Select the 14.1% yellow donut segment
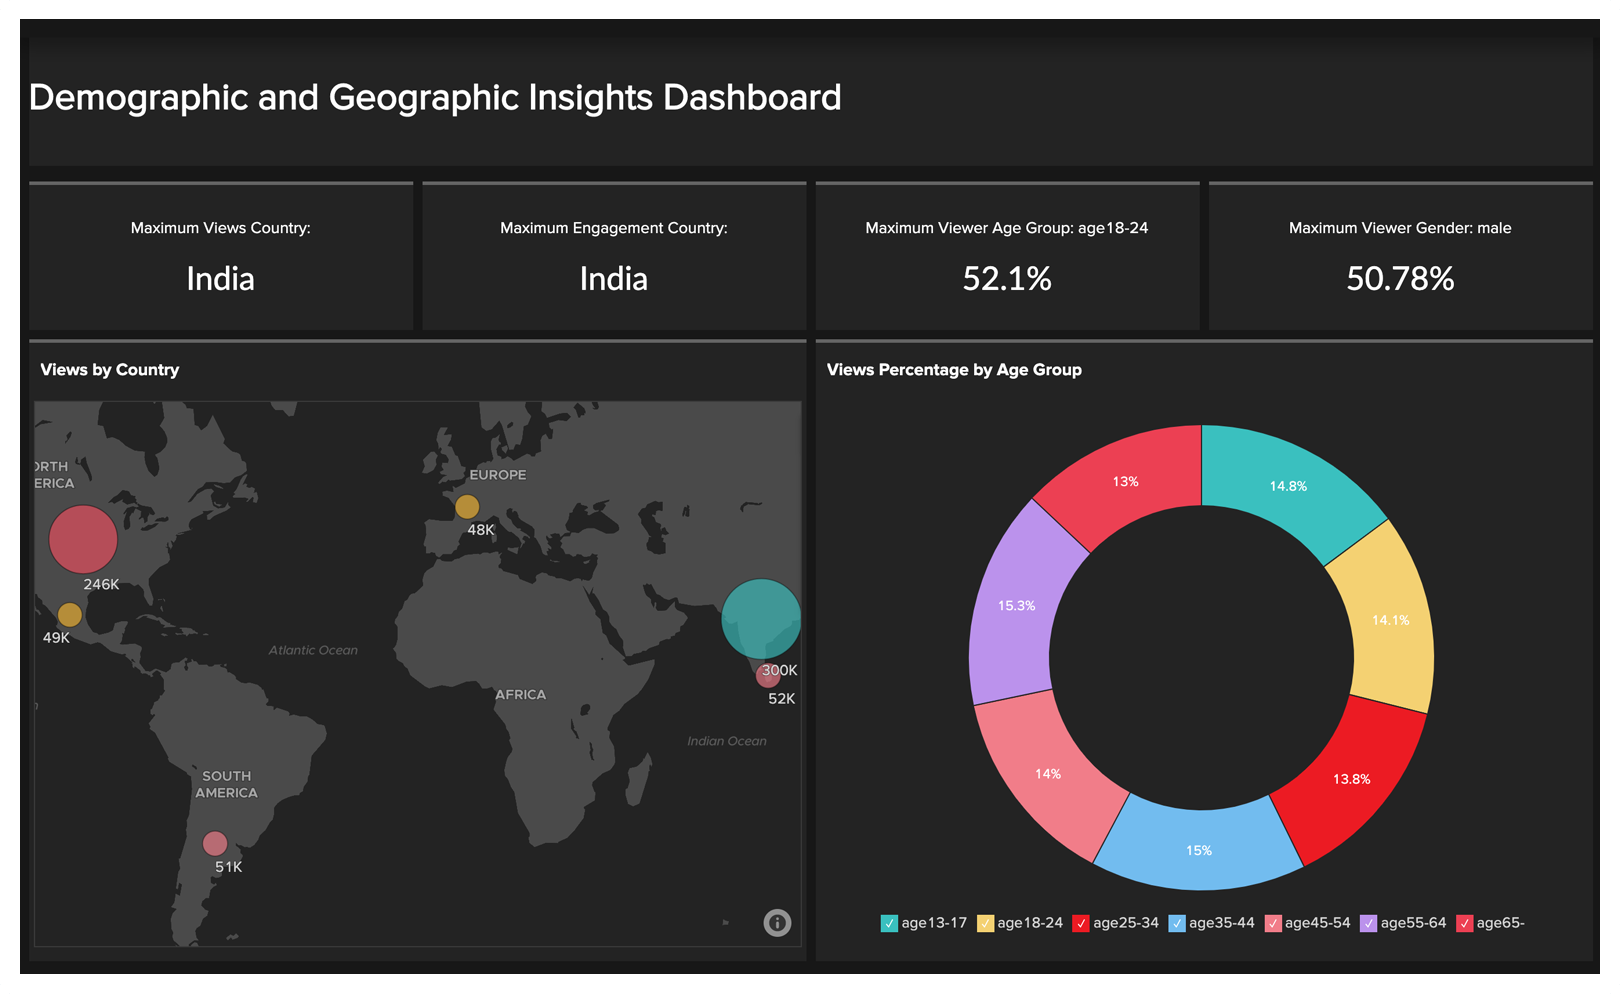Viewport: 1620px width, 994px height. coord(1391,620)
